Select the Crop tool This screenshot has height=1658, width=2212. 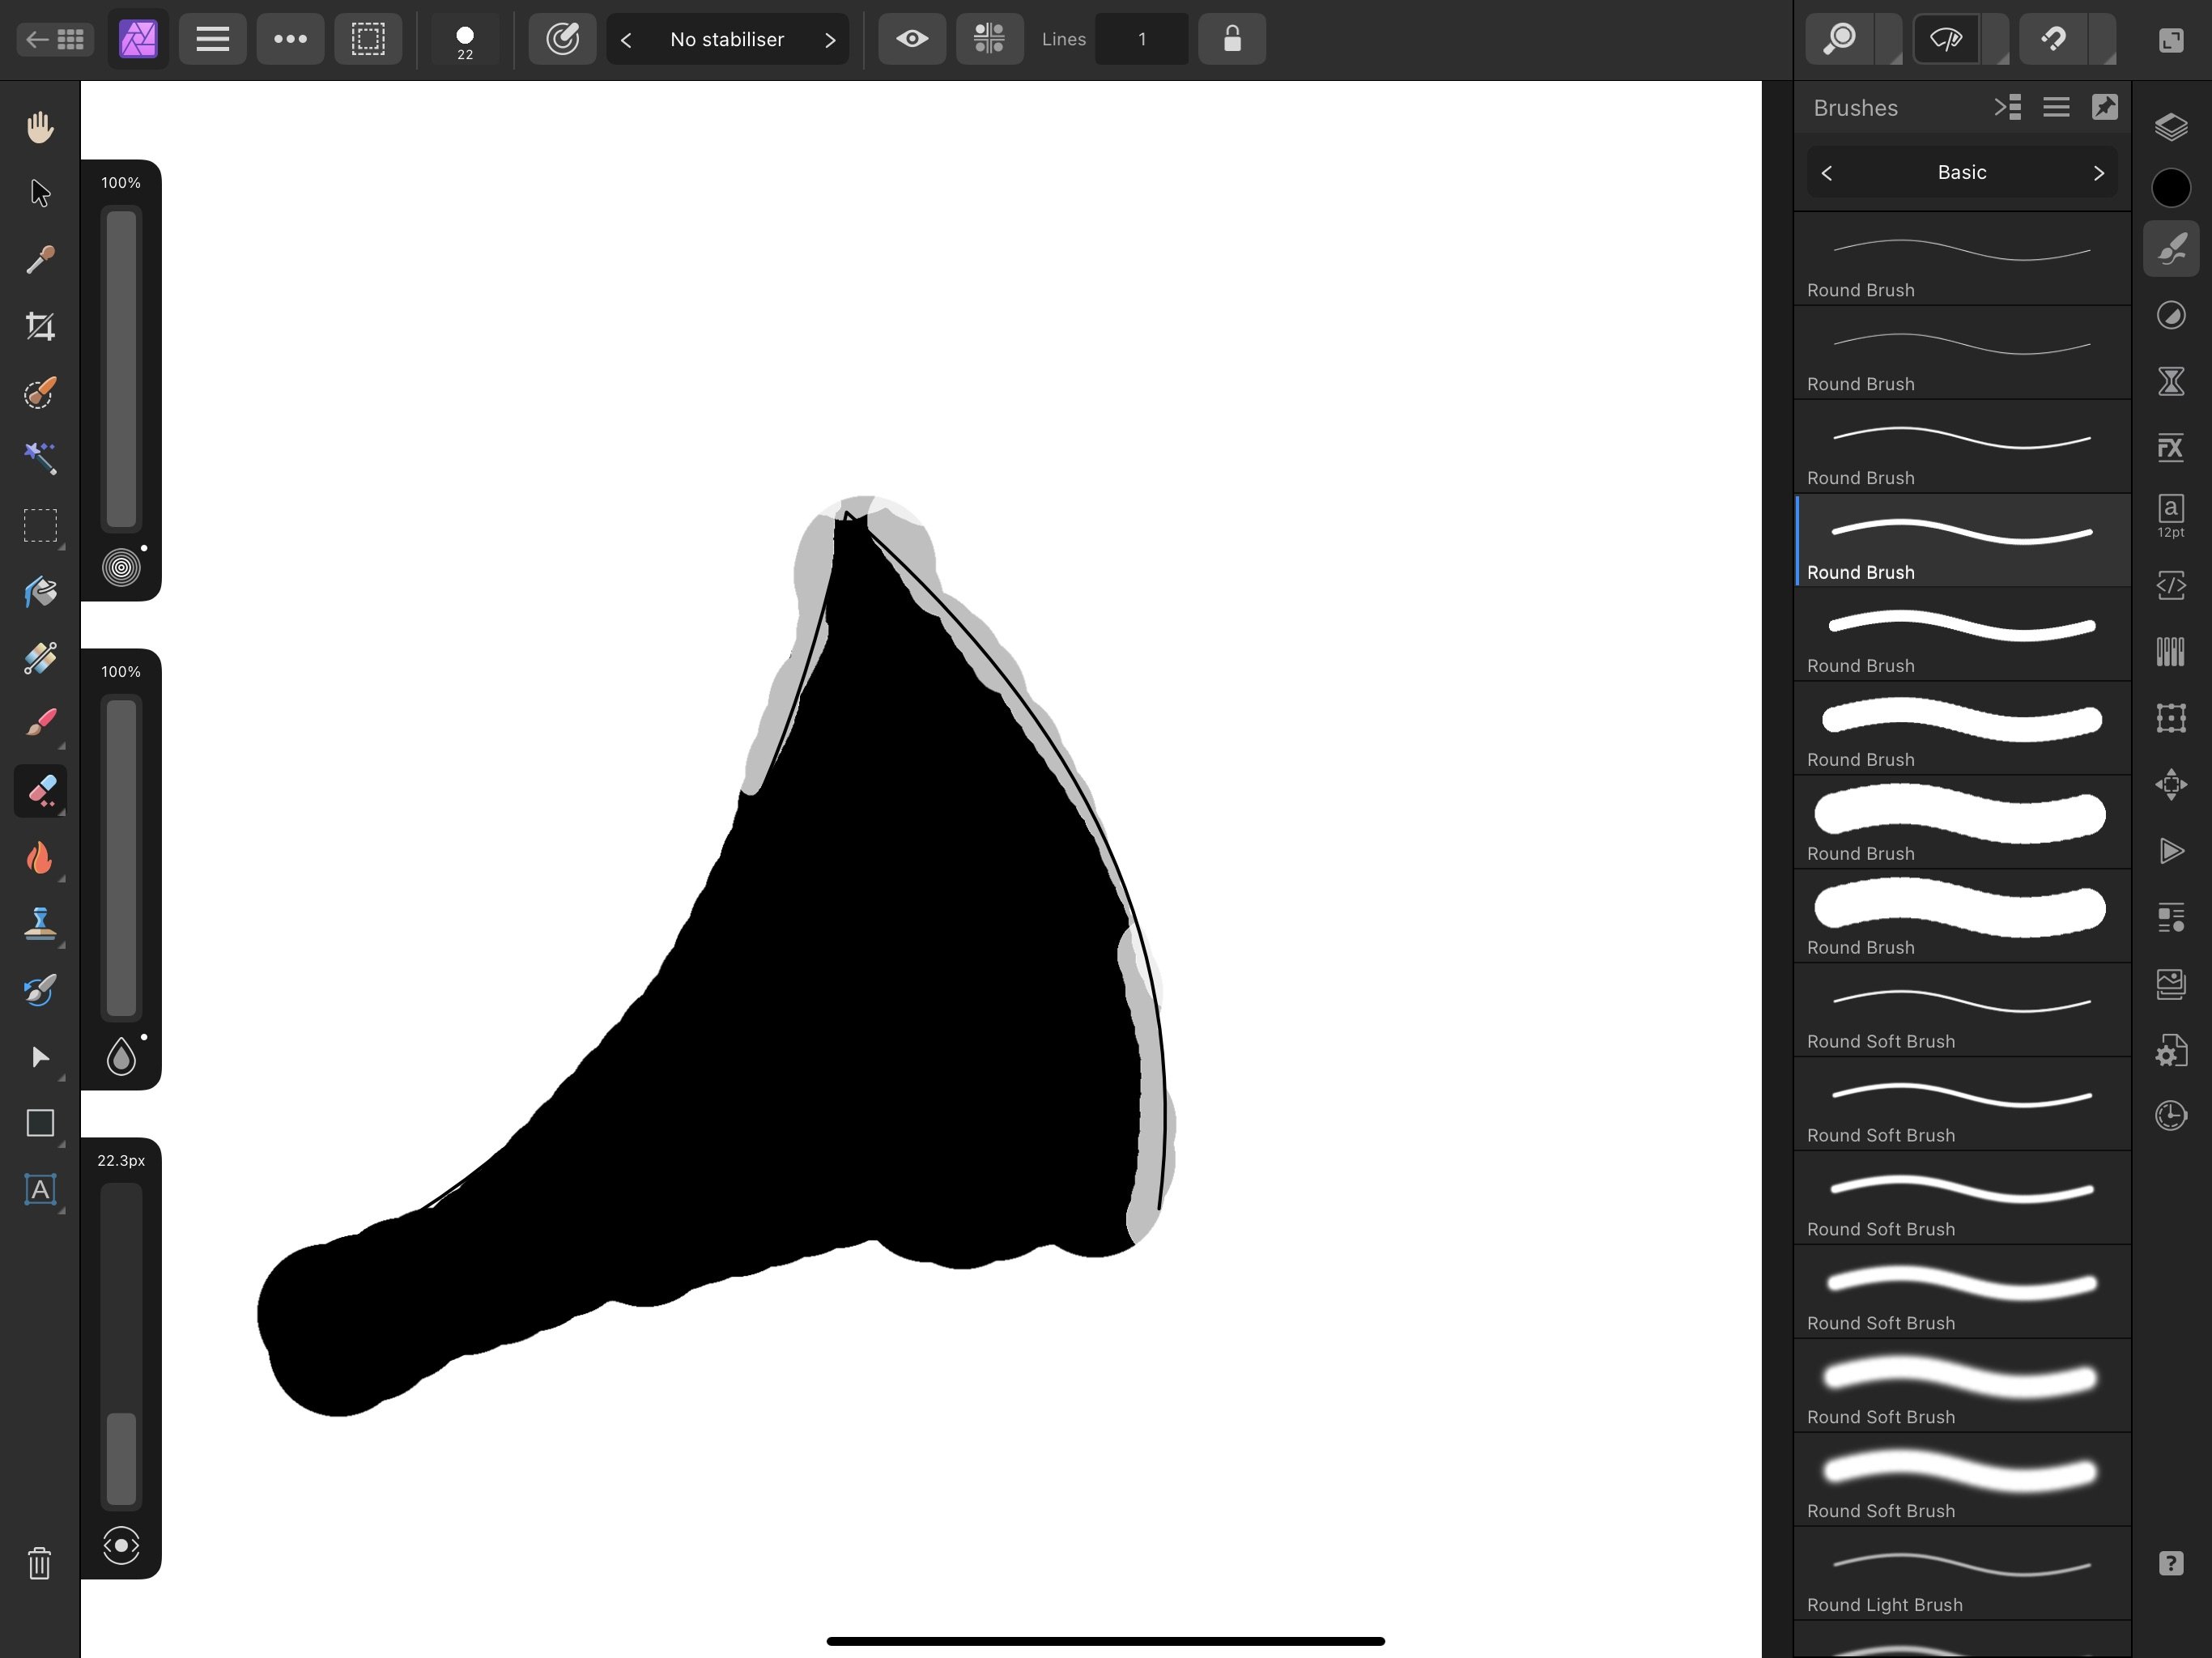(x=40, y=326)
